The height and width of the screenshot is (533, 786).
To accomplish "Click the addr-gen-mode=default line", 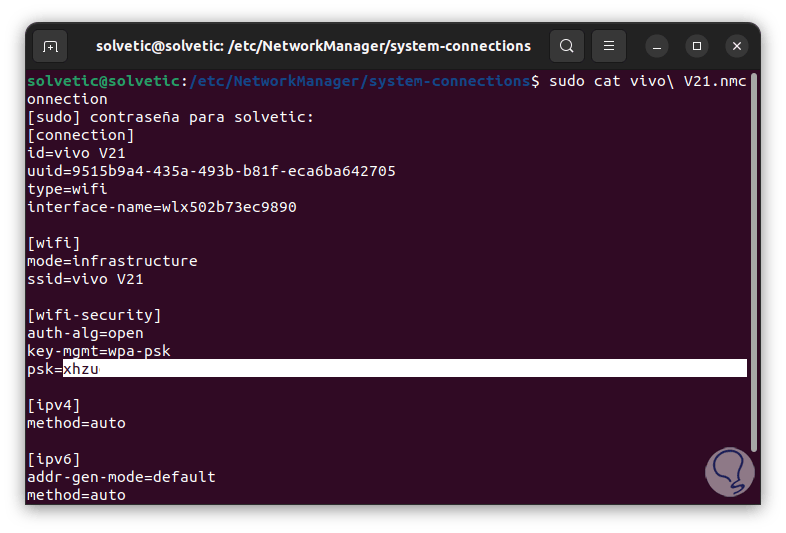I will click(x=121, y=477).
